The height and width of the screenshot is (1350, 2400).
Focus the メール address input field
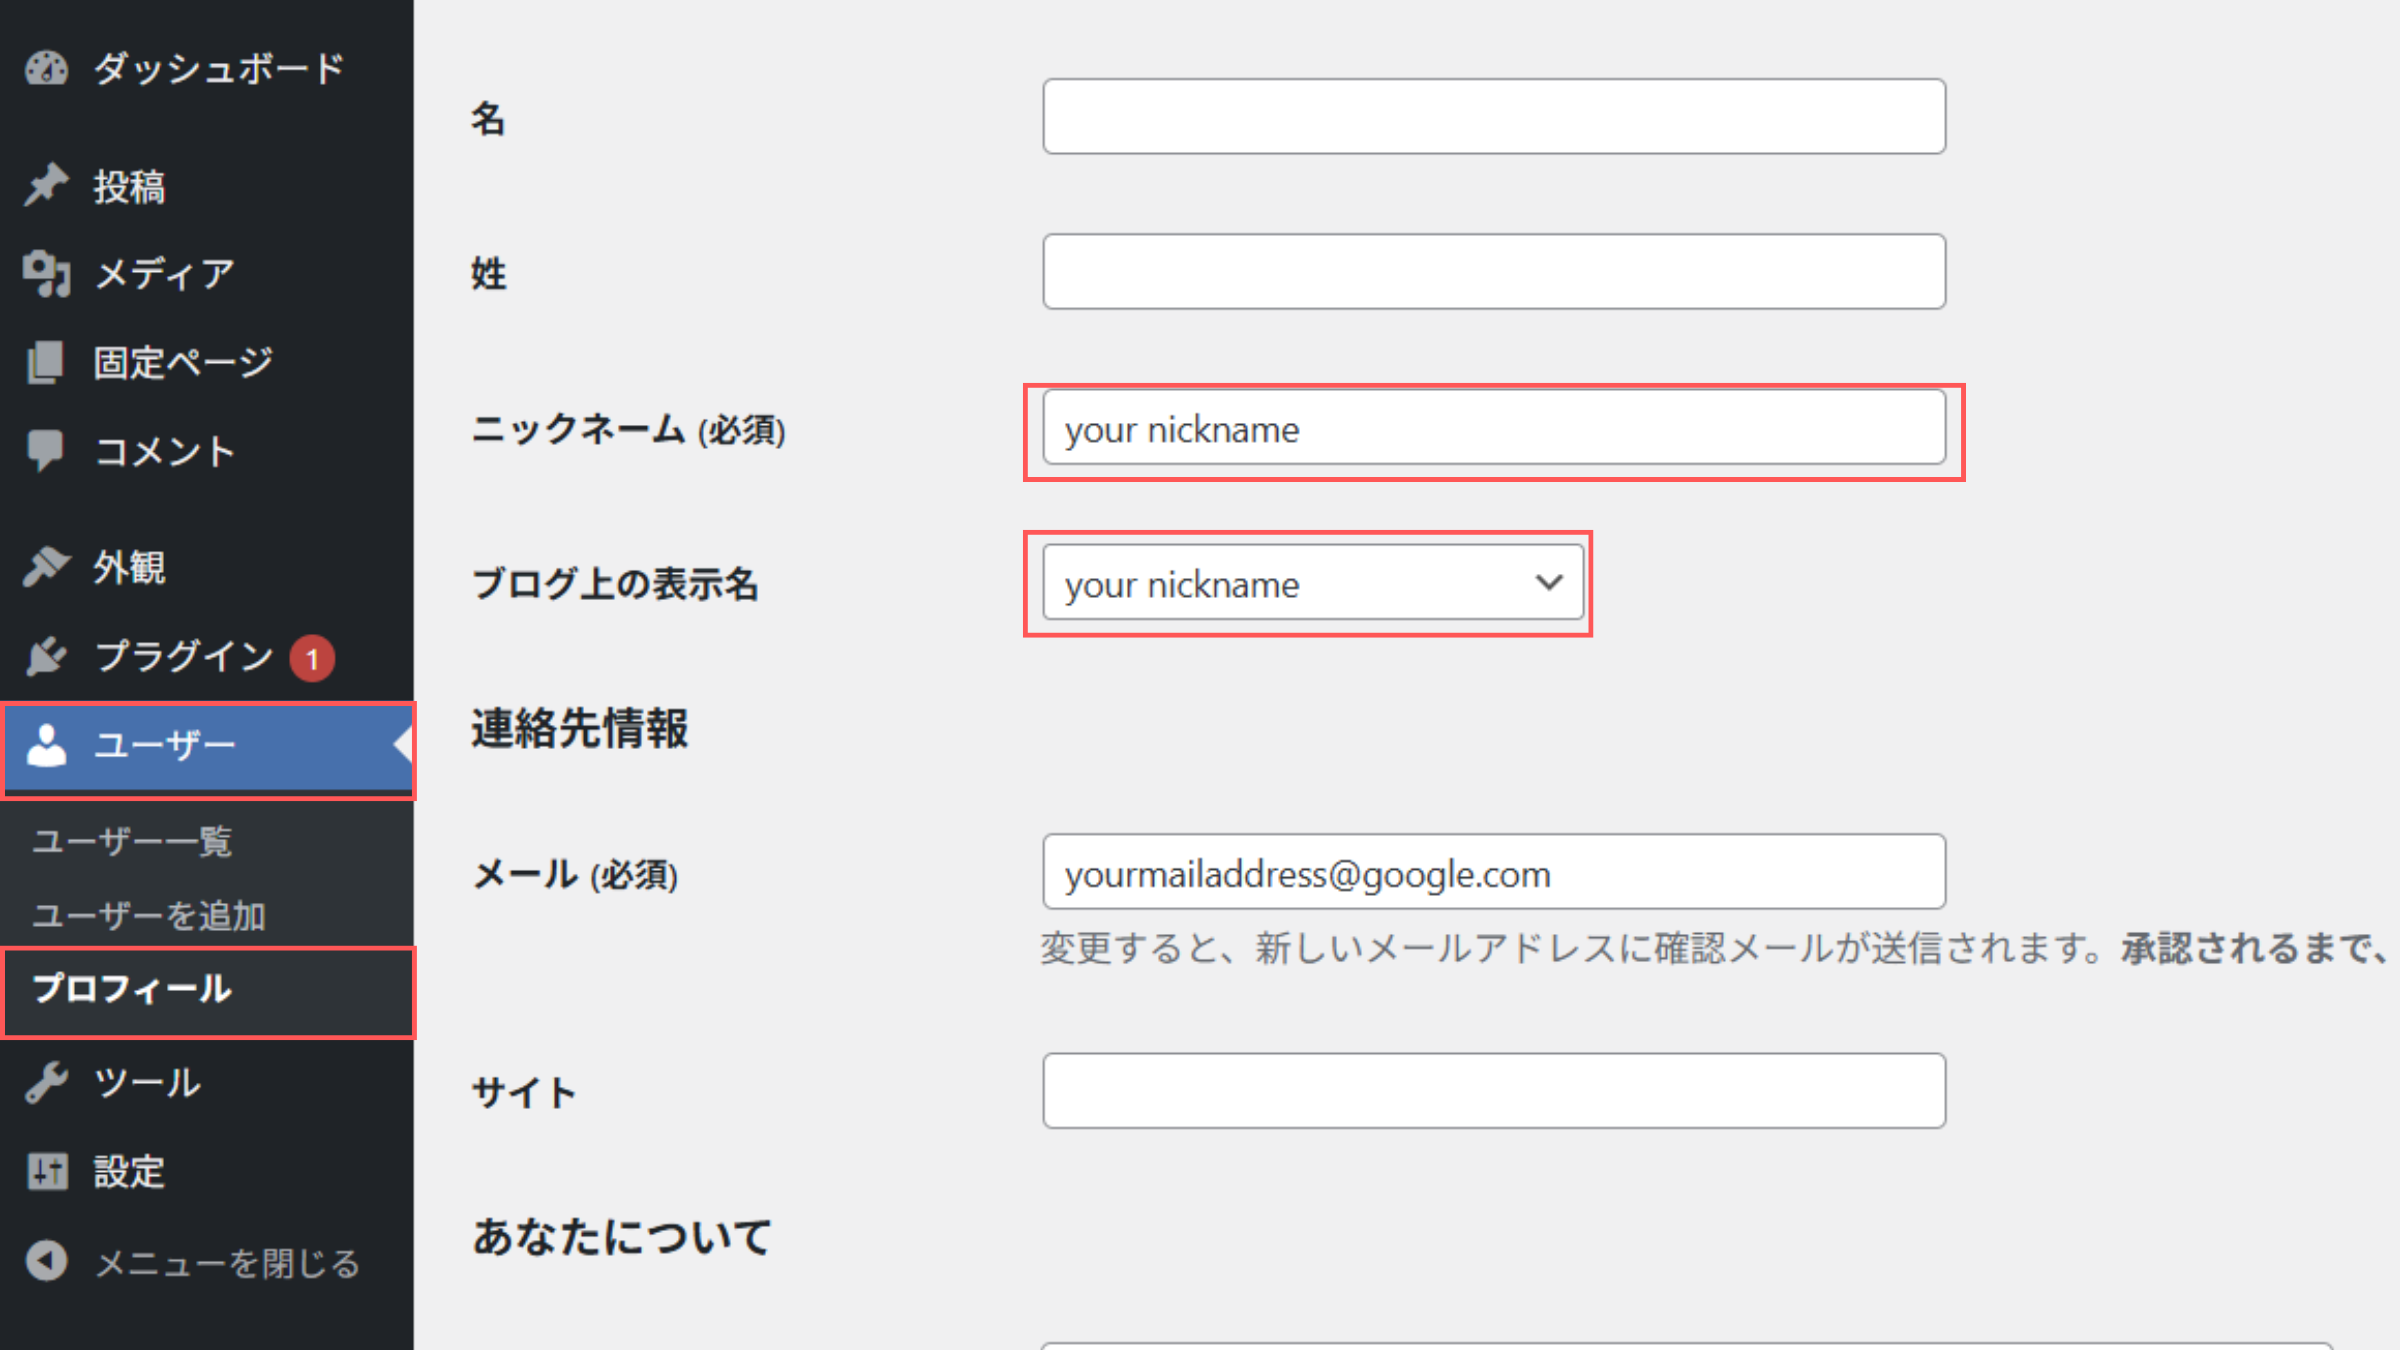(x=1493, y=873)
